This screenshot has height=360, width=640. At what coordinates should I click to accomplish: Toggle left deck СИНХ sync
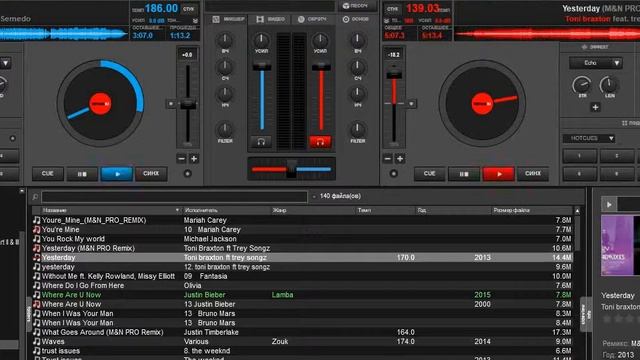tap(151, 174)
